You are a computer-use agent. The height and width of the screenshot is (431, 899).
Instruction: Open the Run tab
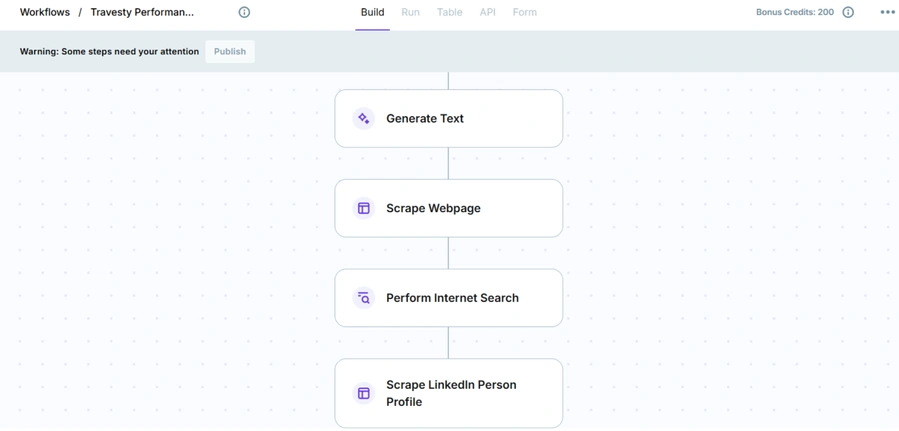[x=410, y=12]
